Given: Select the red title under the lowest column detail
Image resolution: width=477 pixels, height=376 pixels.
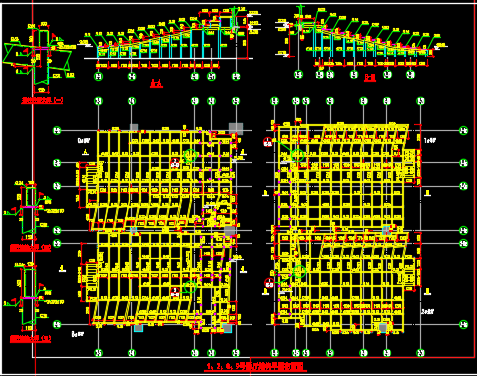Looking at the screenshot, I should (30, 339).
